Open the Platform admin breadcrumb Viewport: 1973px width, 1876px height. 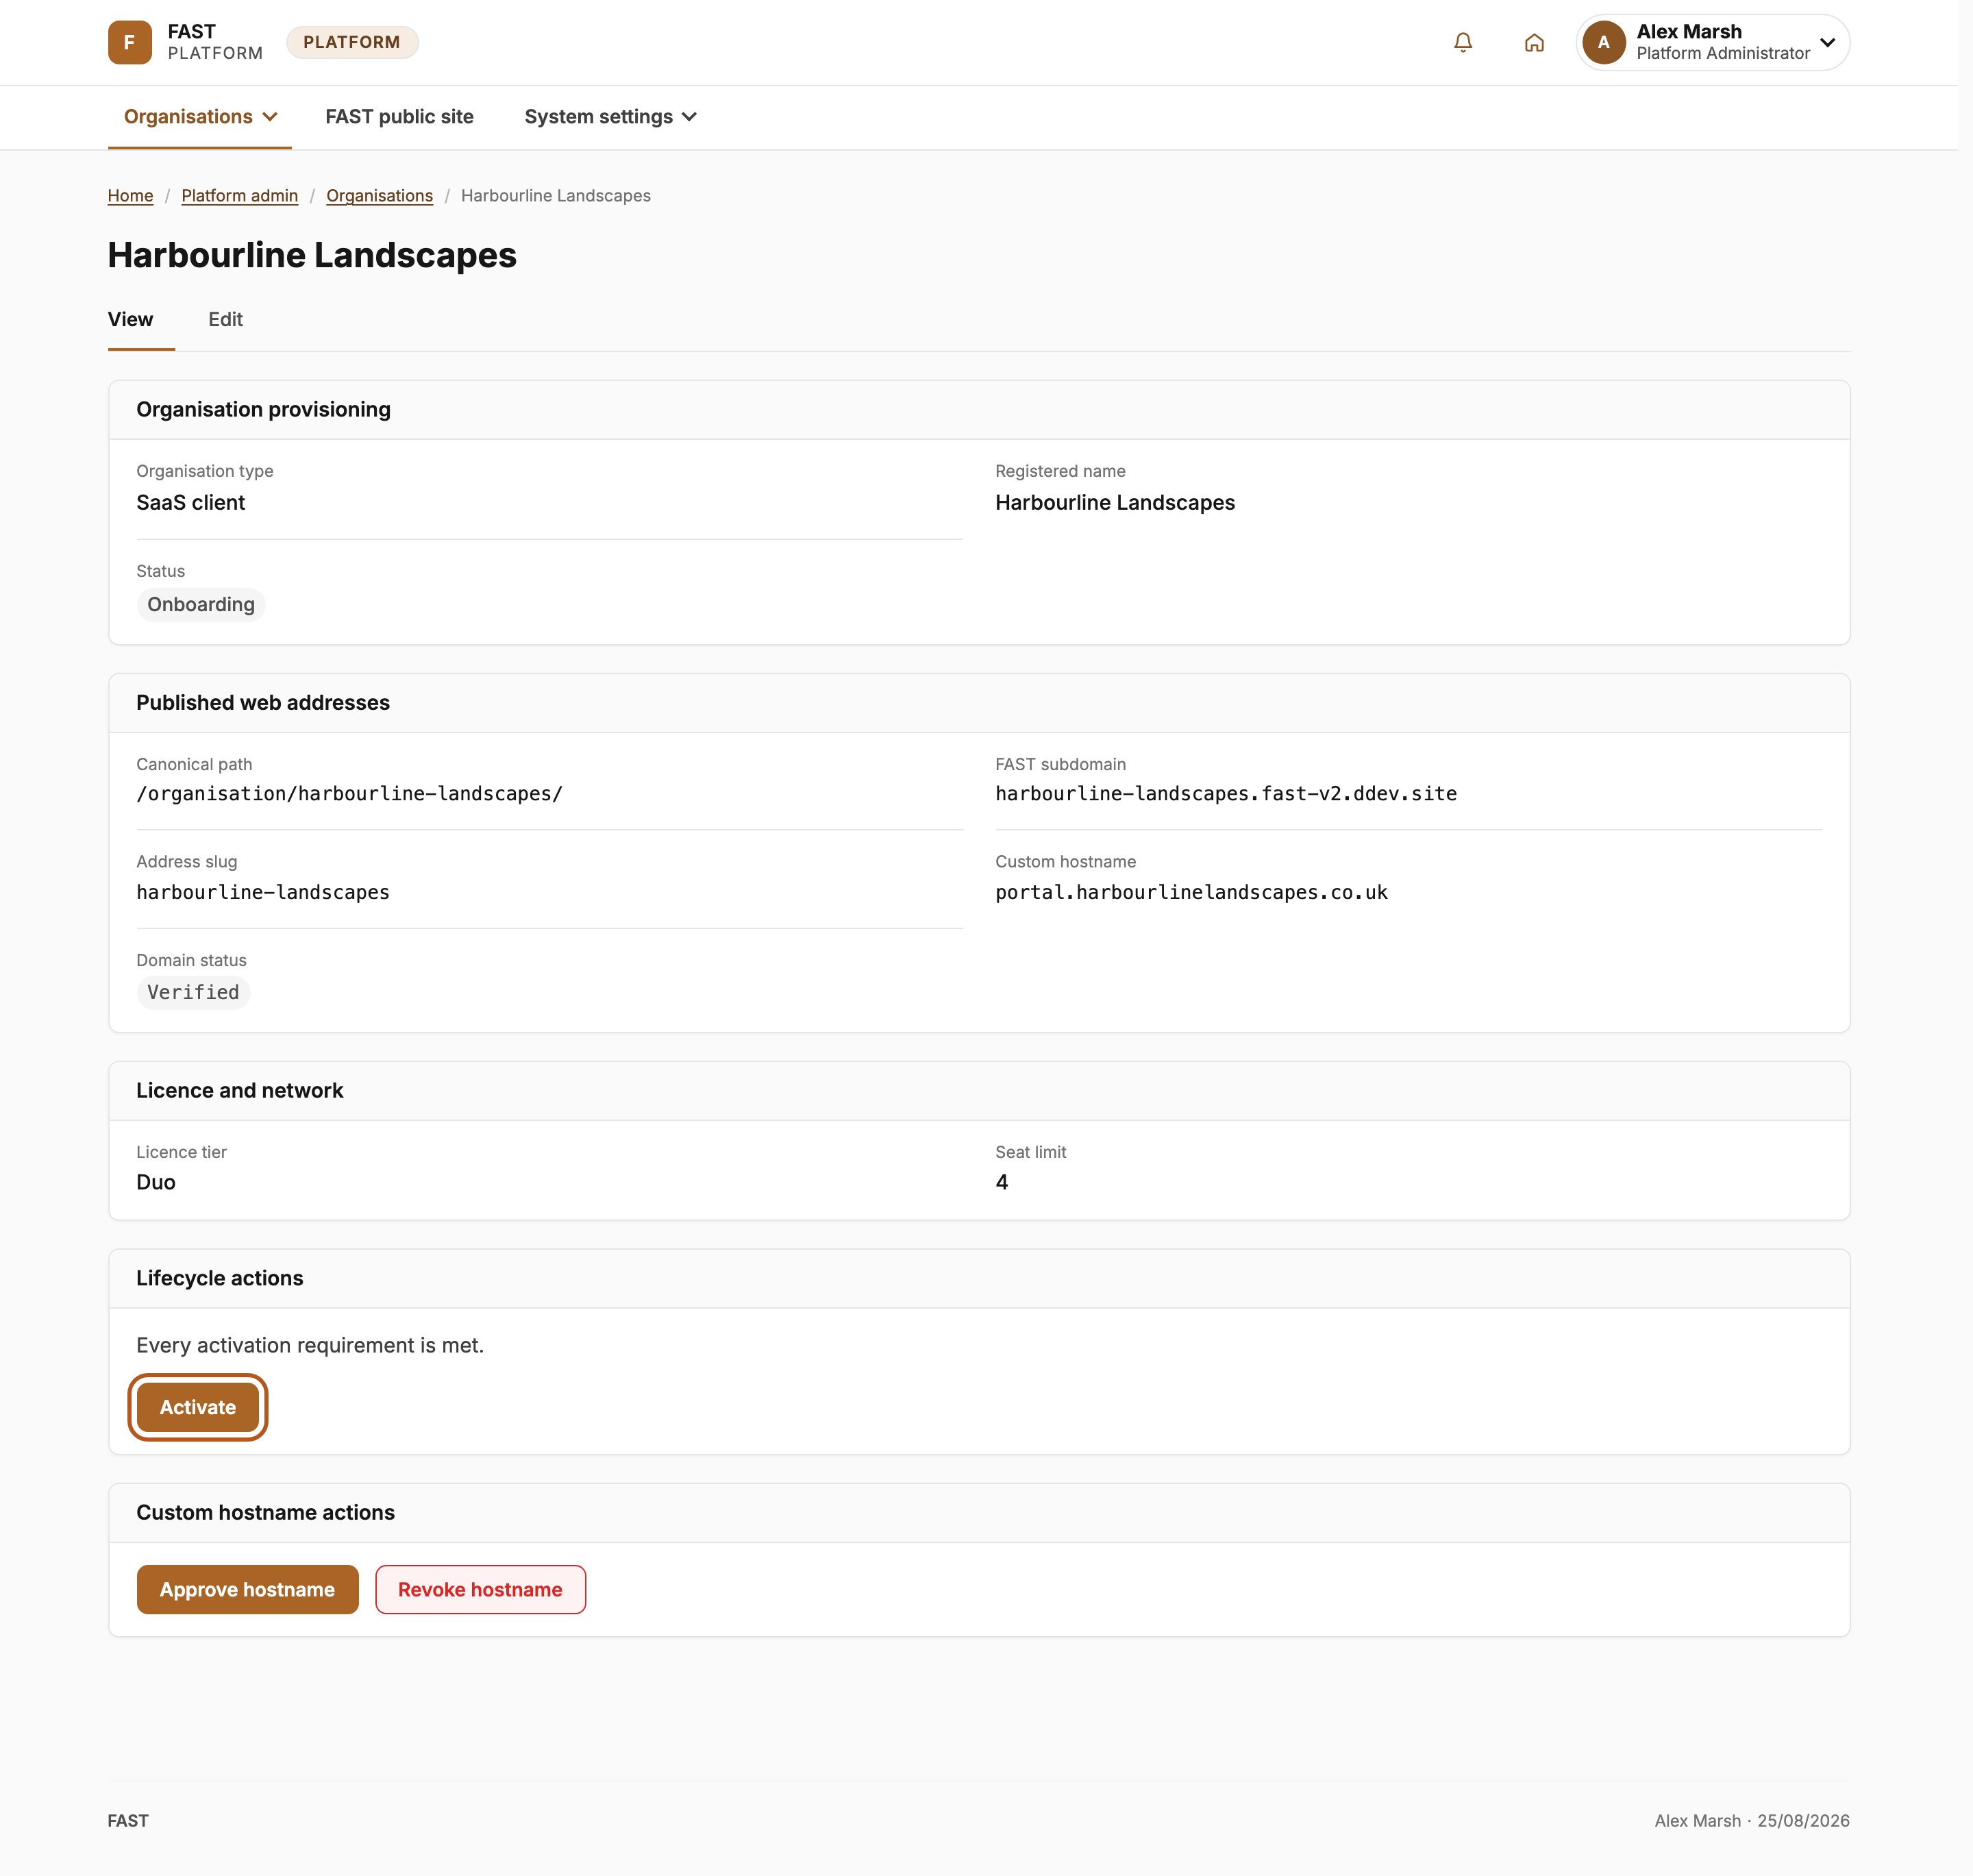point(240,196)
